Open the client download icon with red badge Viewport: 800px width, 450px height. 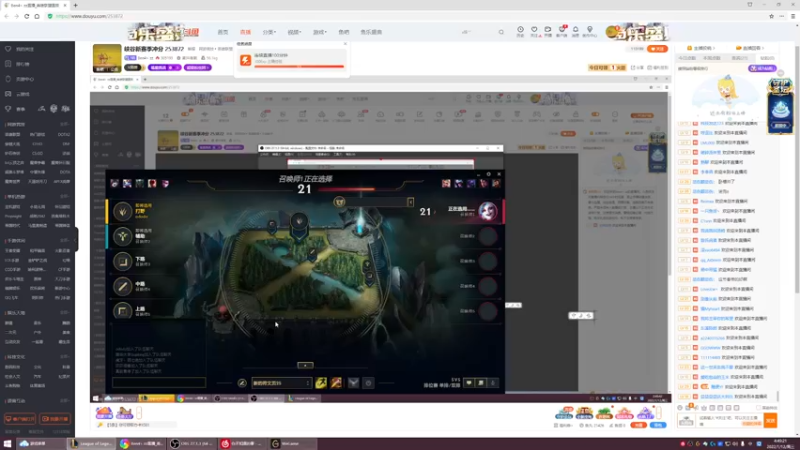pyautogui.click(x=562, y=31)
